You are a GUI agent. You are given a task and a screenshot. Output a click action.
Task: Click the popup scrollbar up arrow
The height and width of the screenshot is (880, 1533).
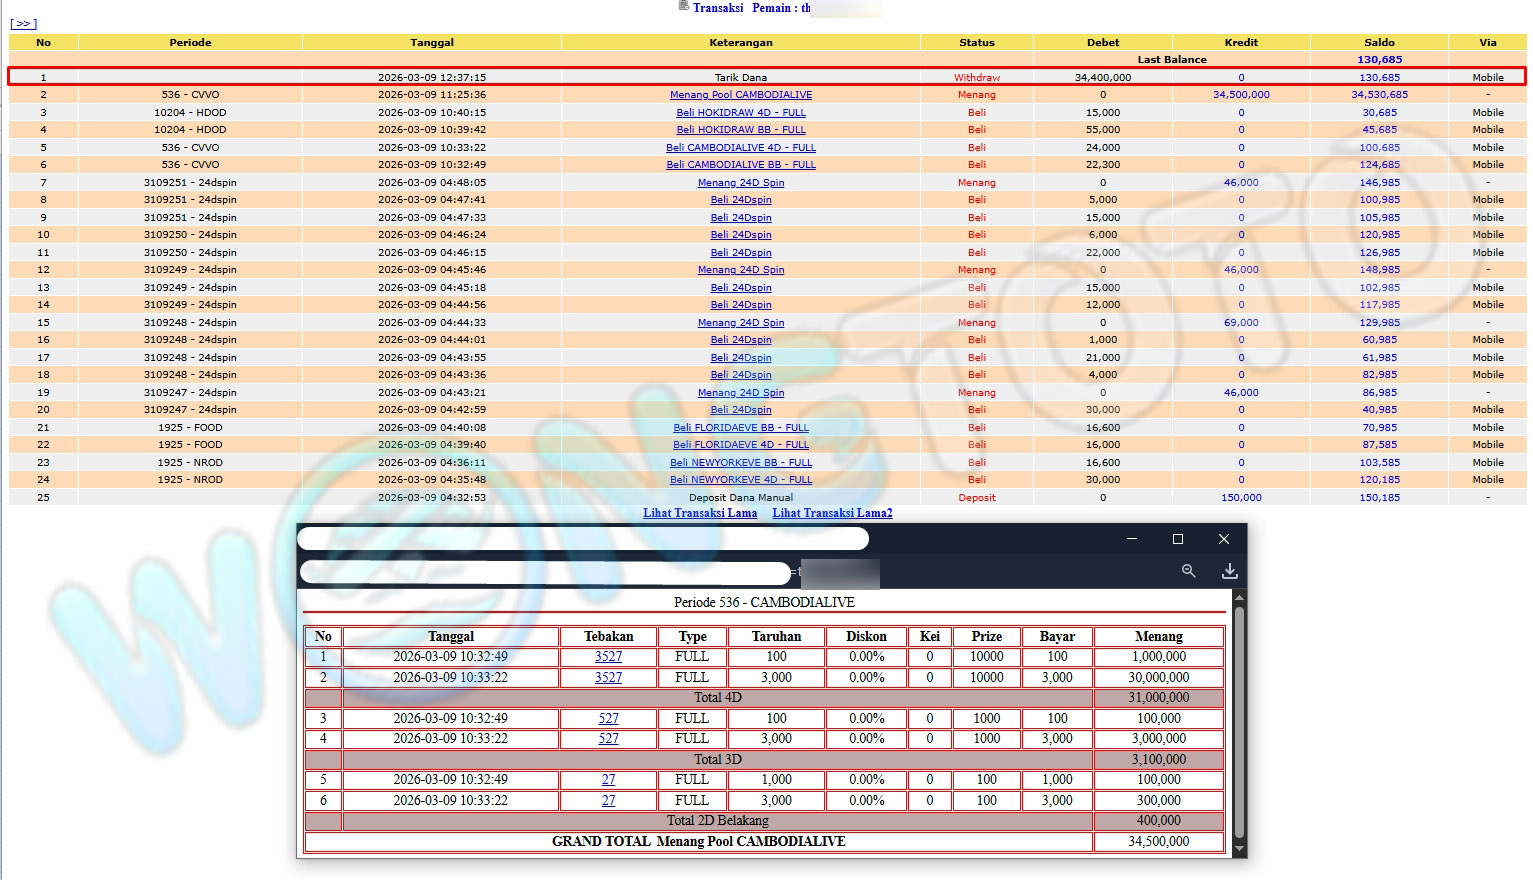pyautogui.click(x=1240, y=598)
